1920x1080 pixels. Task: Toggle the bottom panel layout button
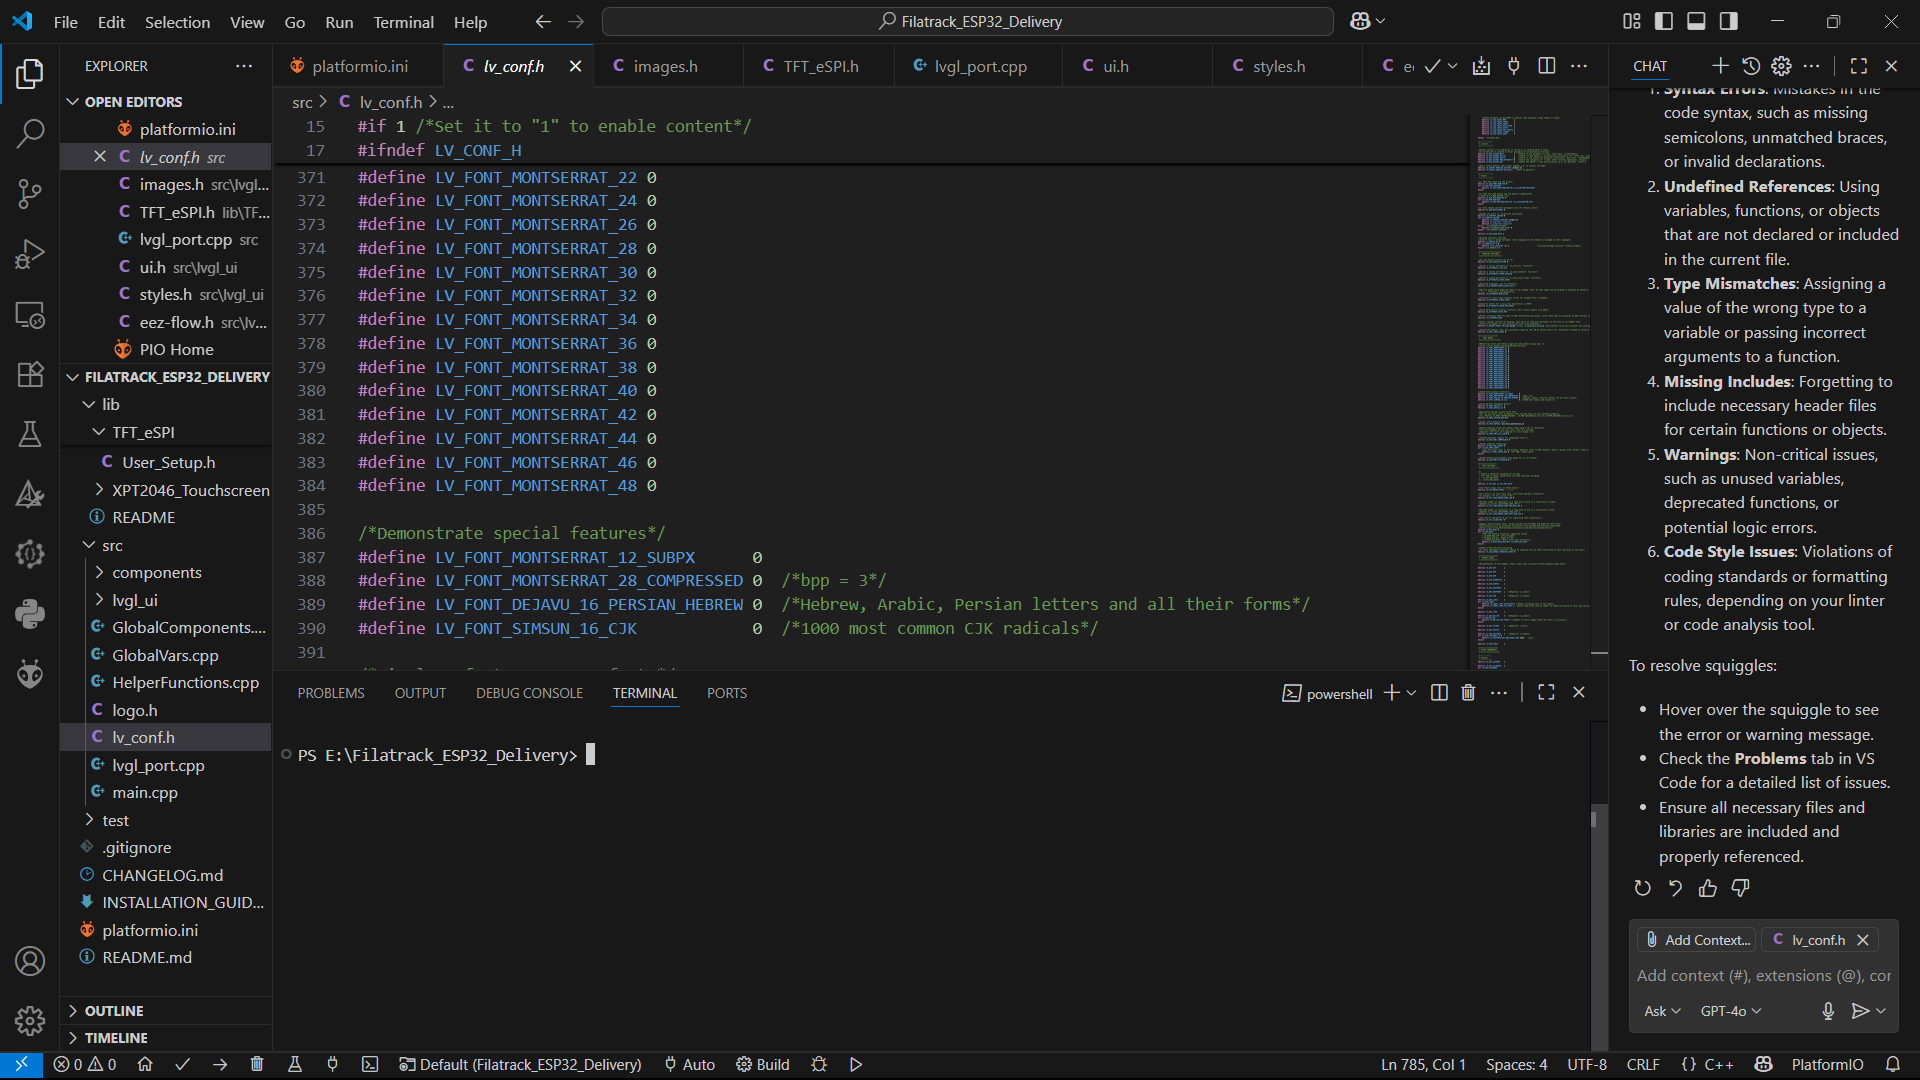[x=1696, y=21]
